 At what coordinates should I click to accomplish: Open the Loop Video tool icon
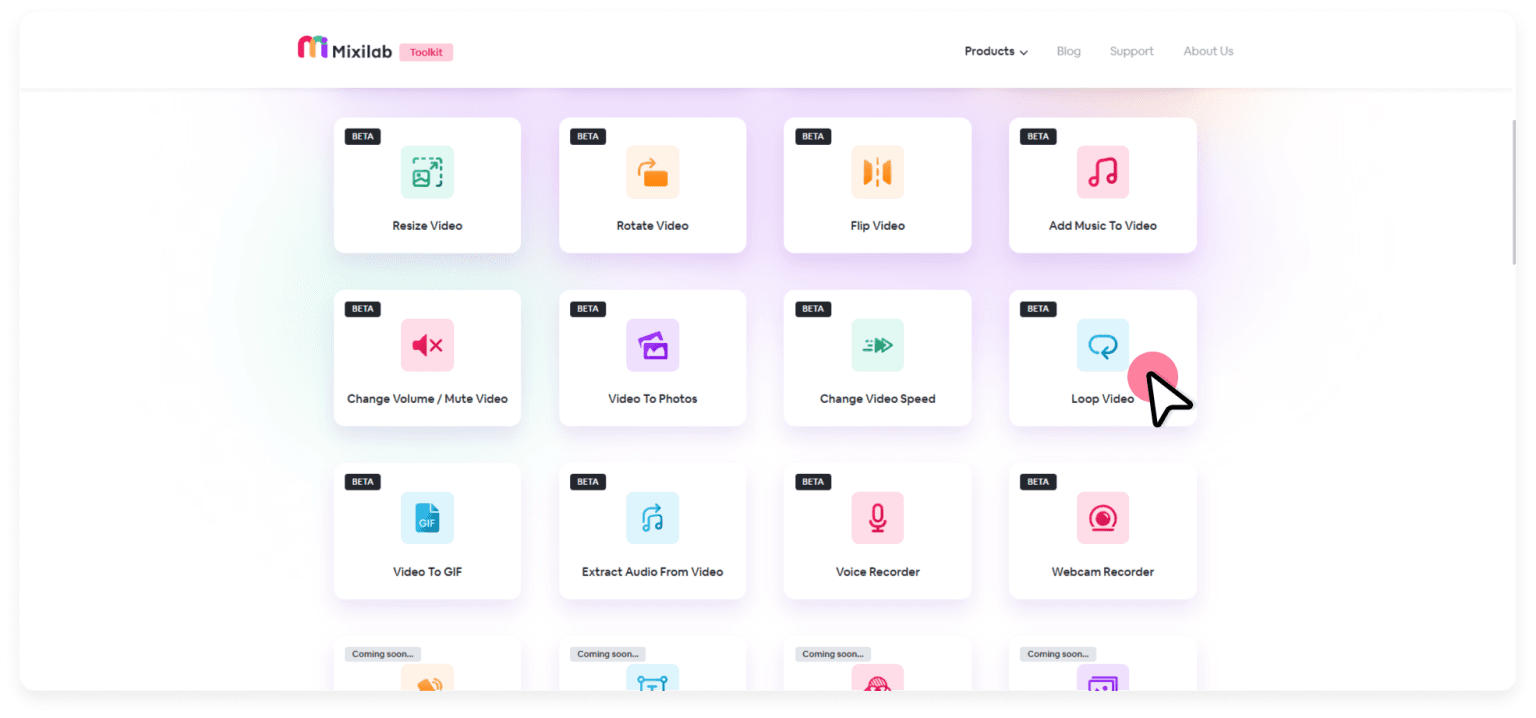[1102, 345]
